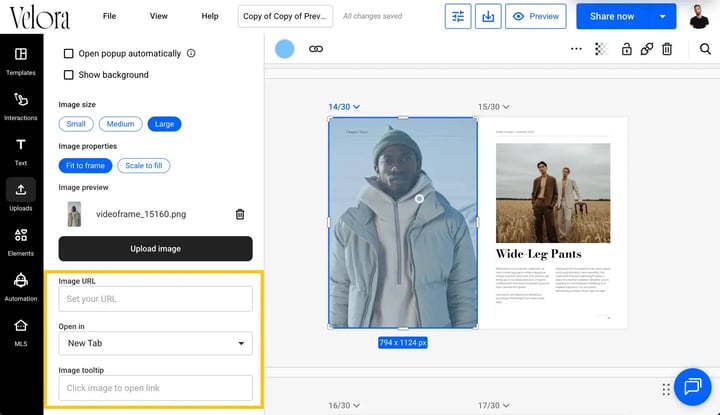Screen dimensions: 720x415
Task: Click the Wide-Leg Pants heading
Action: click(x=539, y=254)
